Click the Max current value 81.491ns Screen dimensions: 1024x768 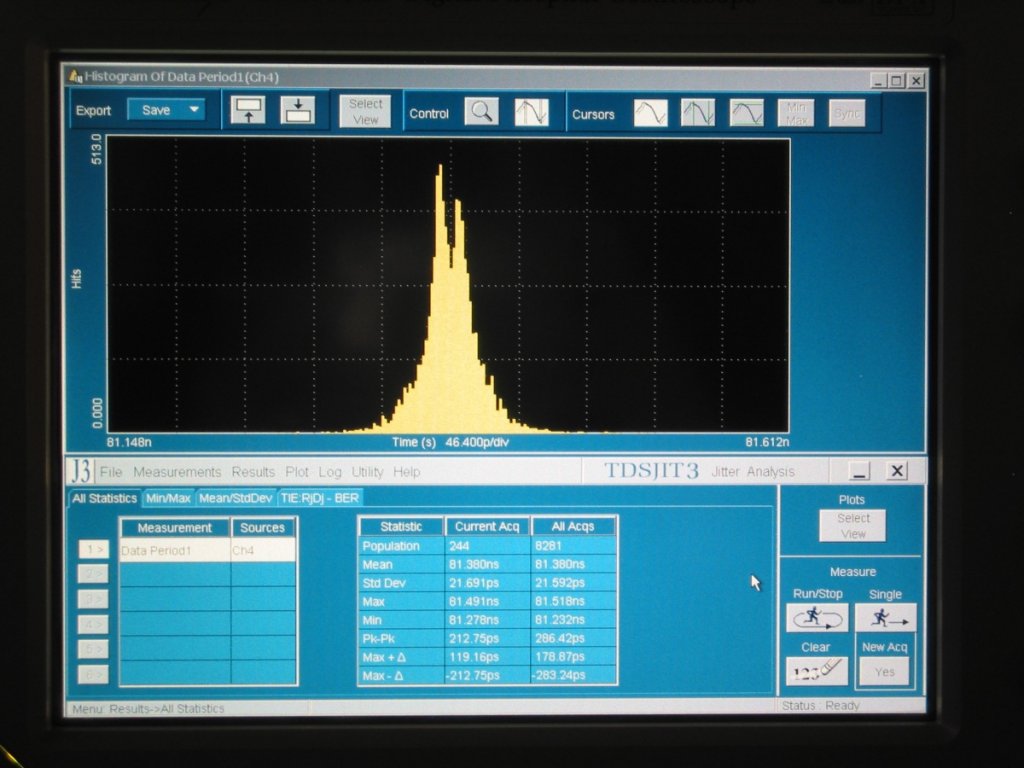[488, 601]
